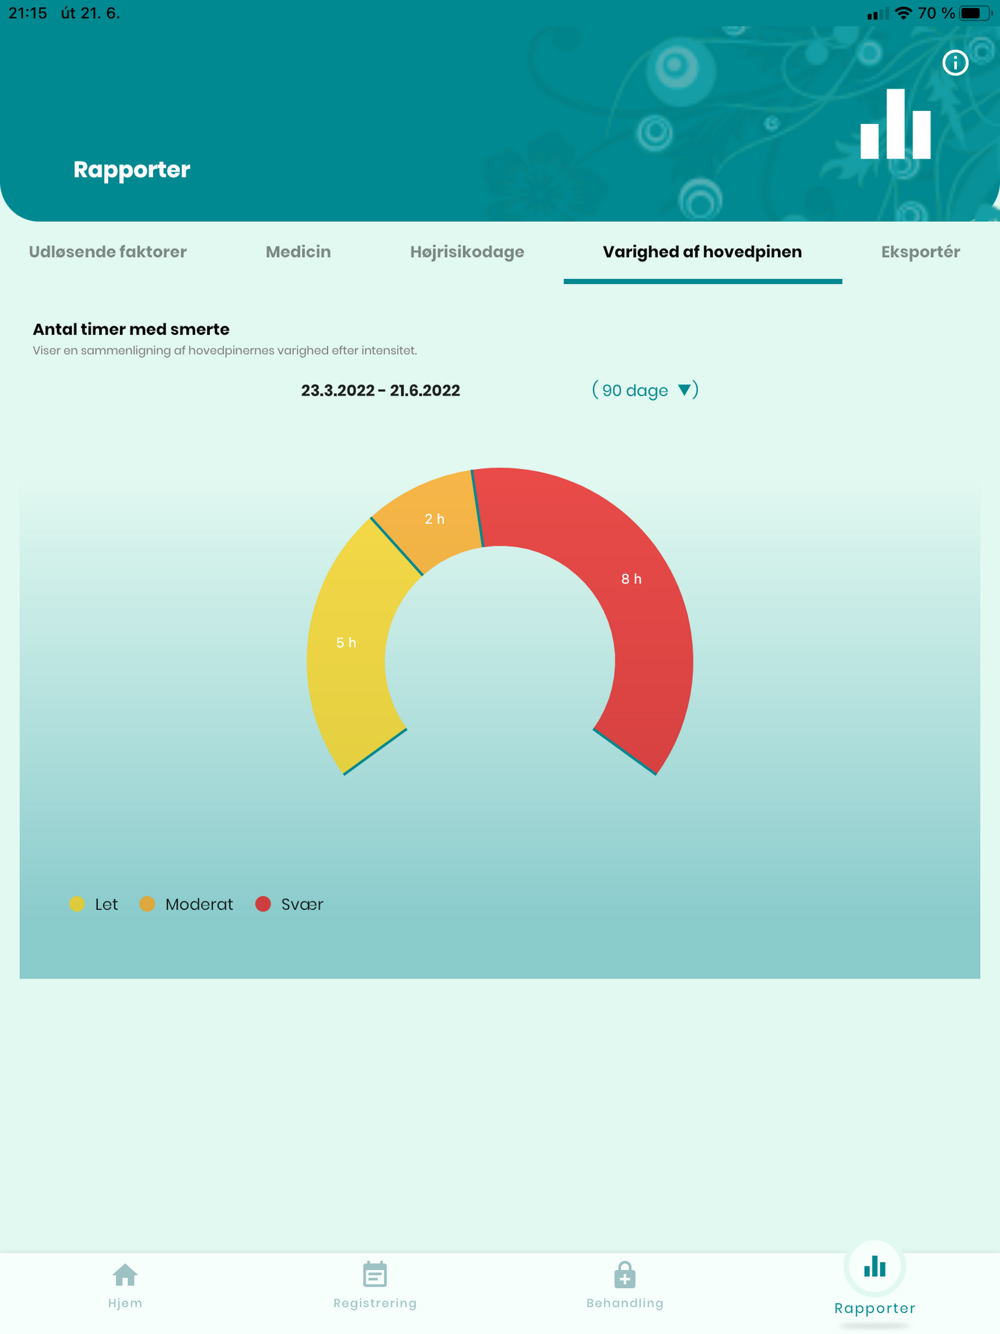The height and width of the screenshot is (1334, 1000).
Task: Tap Wi-Fi icon in status bar
Action: click(x=903, y=14)
